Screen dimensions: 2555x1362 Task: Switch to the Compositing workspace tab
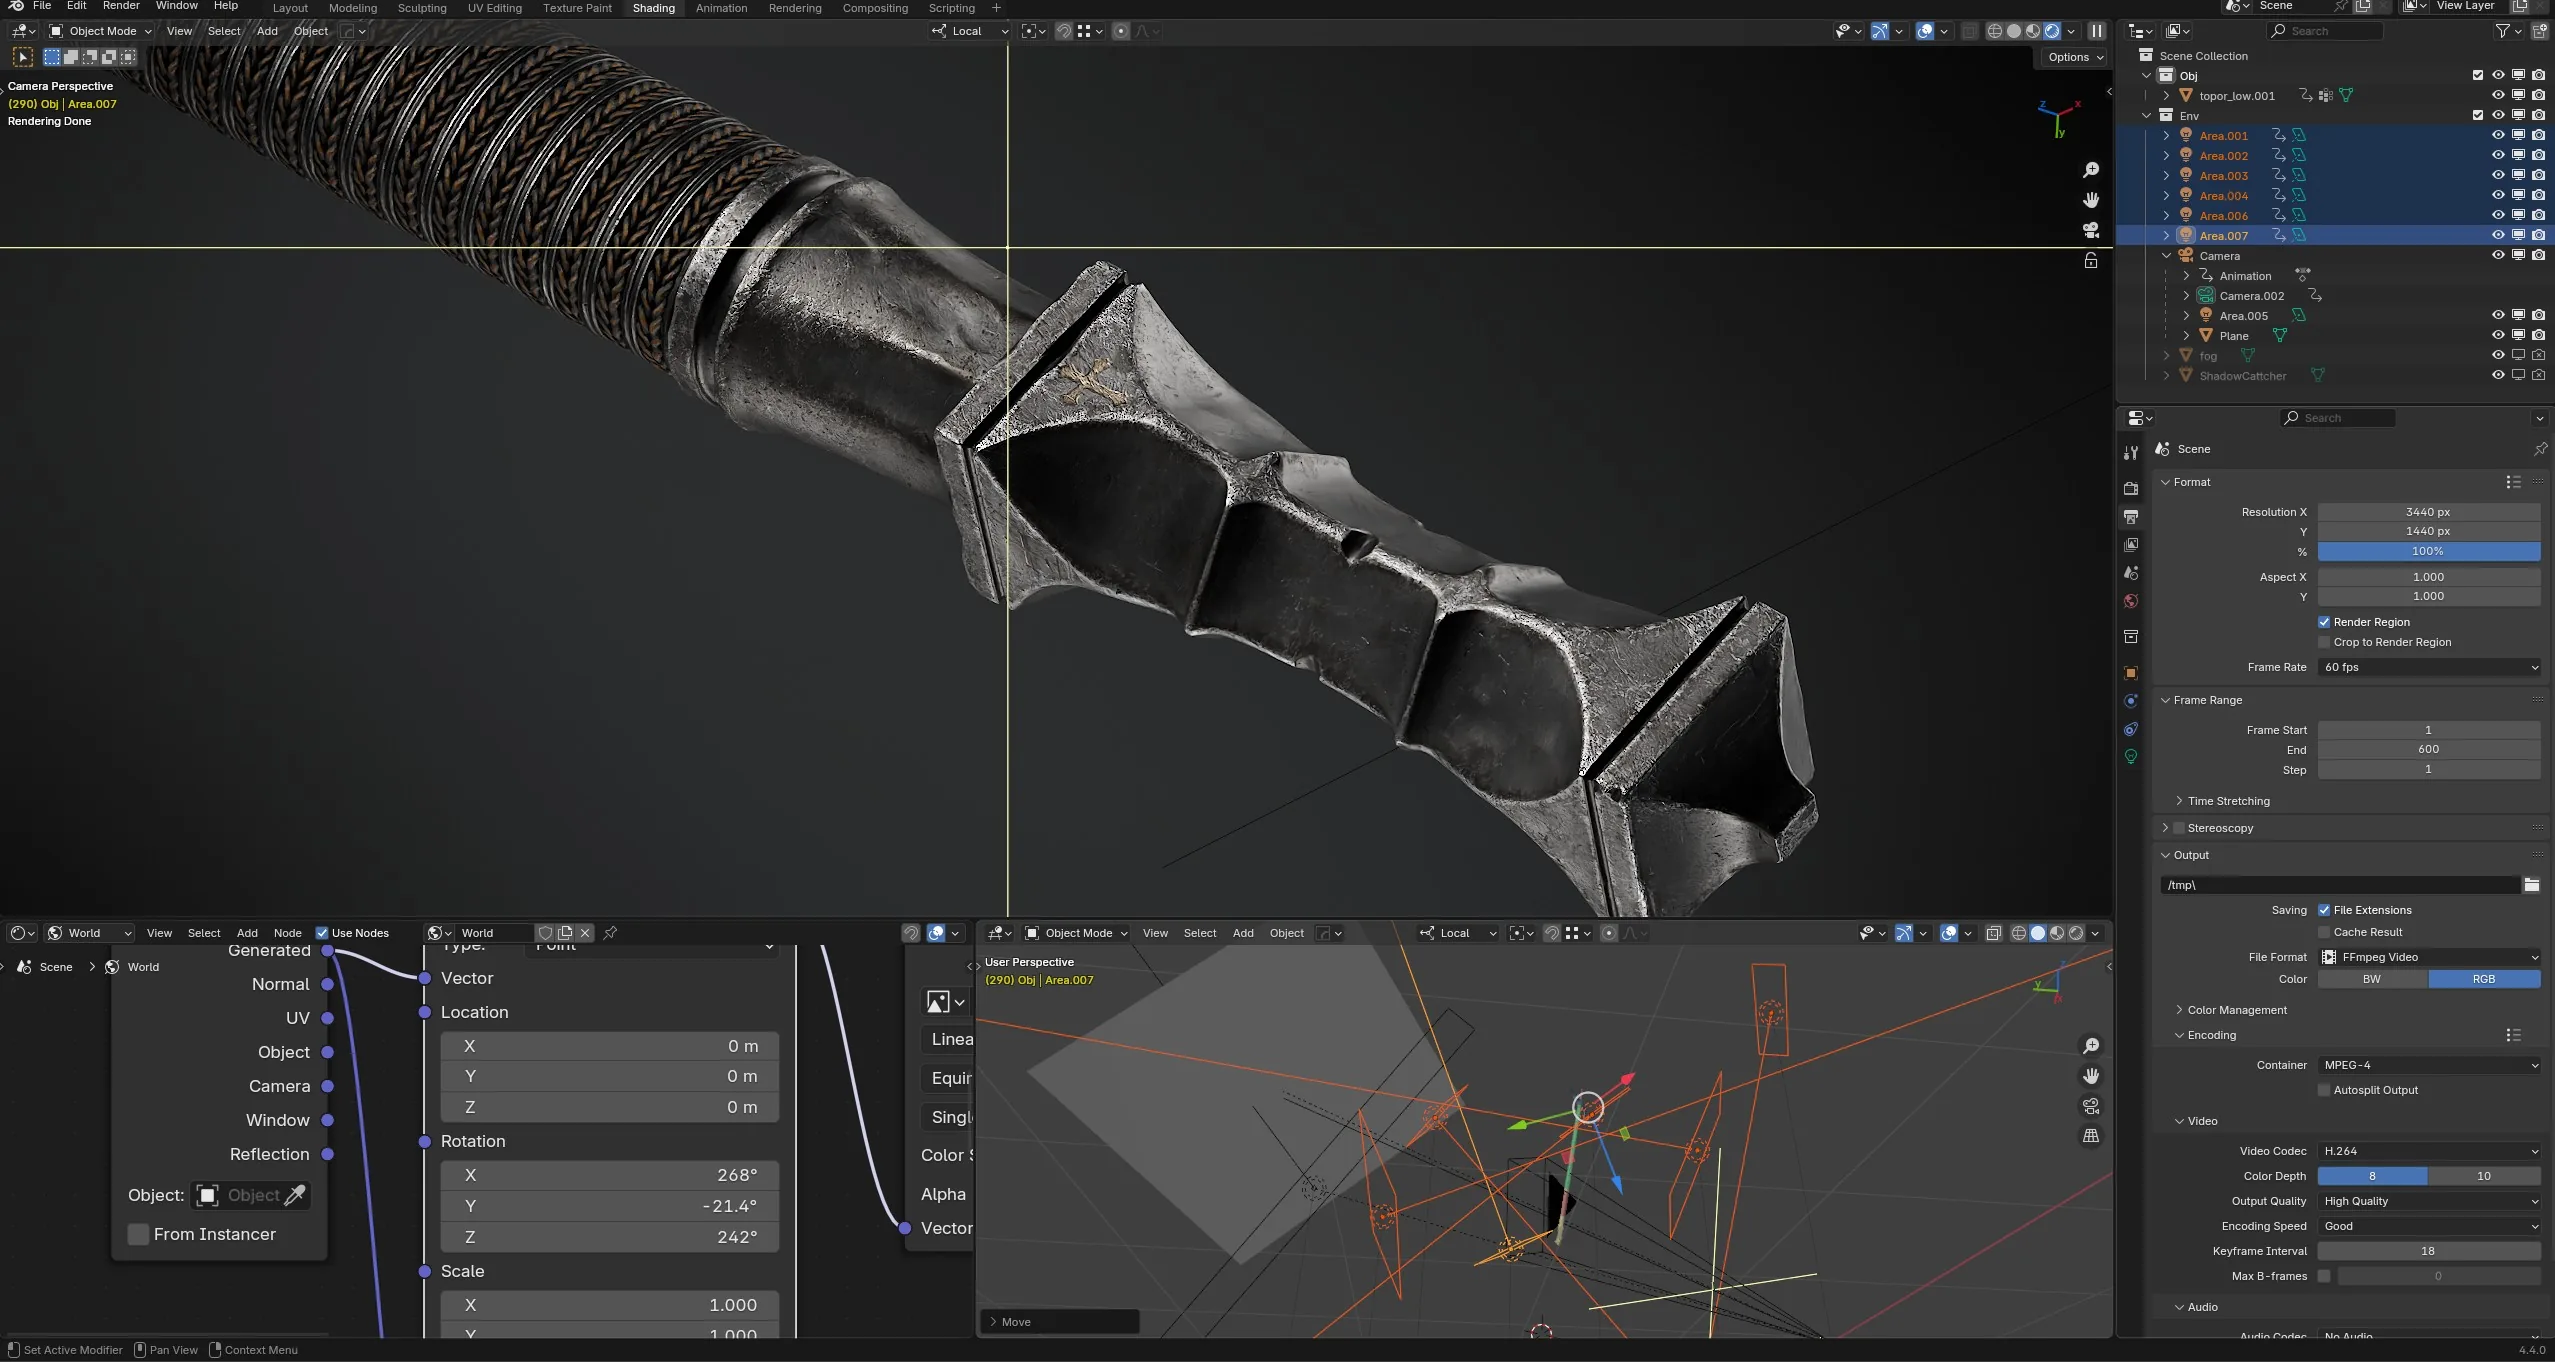pos(875,8)
